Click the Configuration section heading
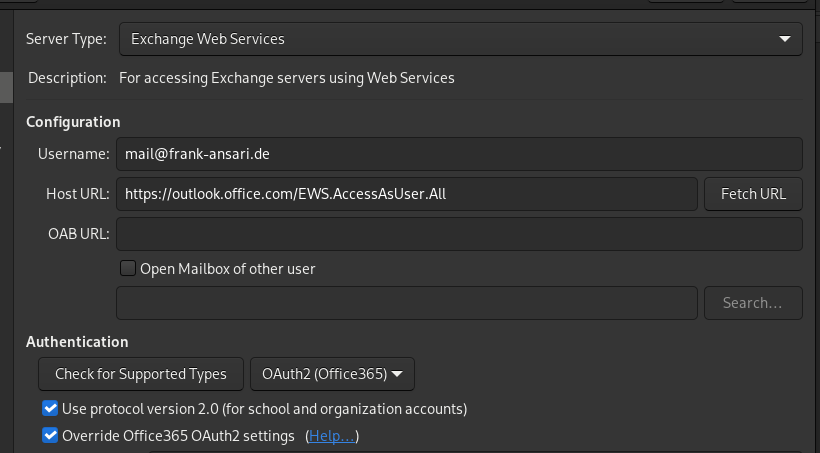This screenshot has height=453, width=820. coord(73,122)
